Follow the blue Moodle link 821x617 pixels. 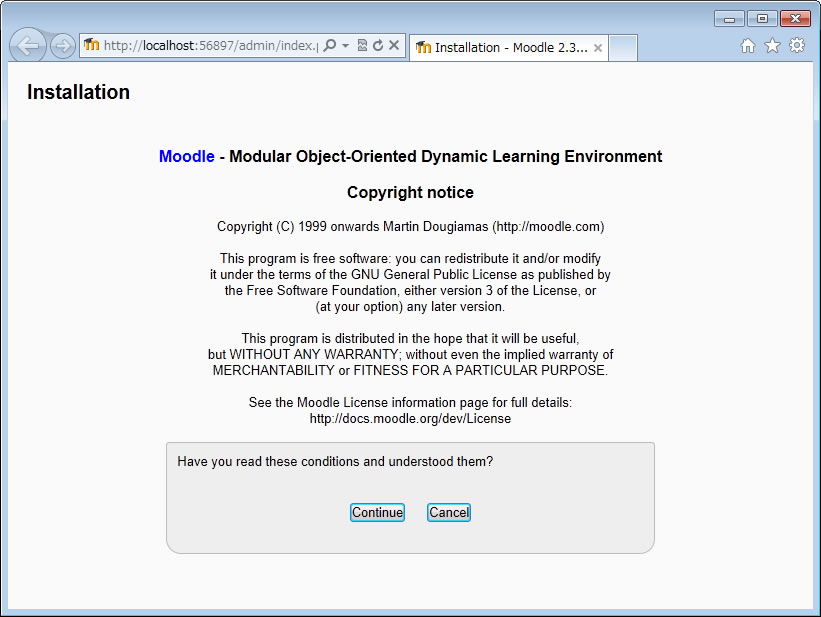186,157
